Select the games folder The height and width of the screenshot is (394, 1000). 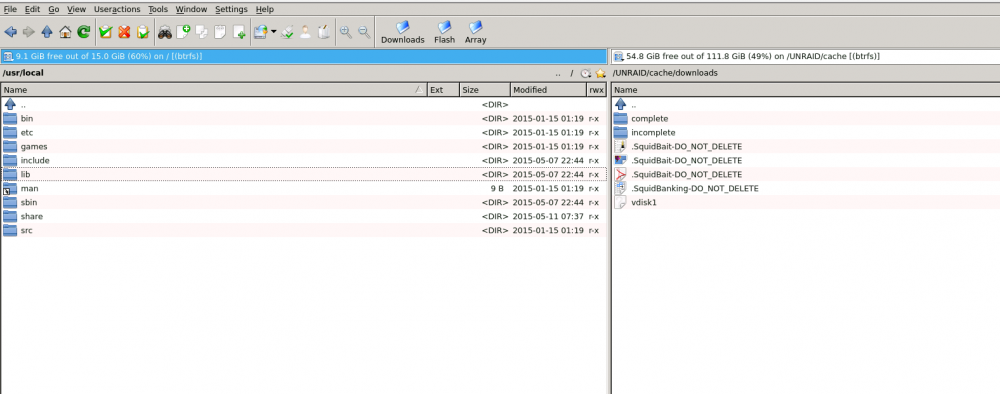304,147
